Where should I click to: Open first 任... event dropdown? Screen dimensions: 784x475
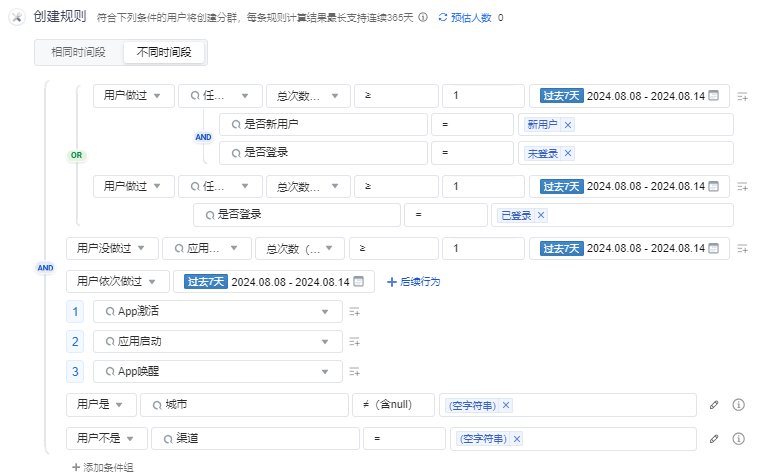point(220,96)
